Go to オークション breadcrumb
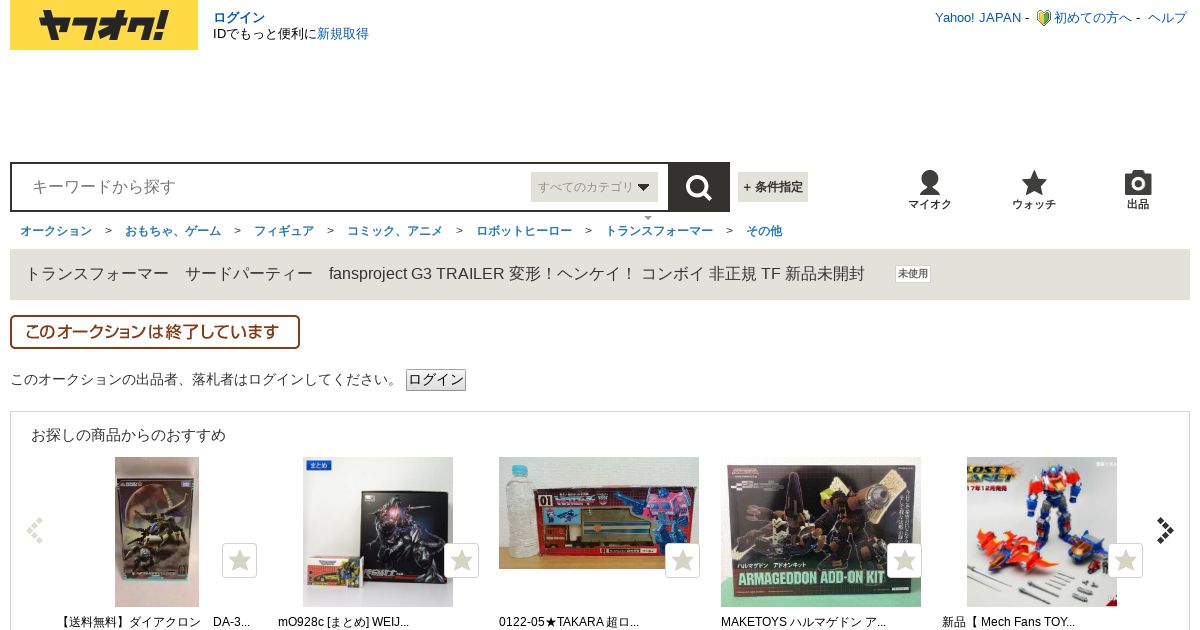 point(56,231)
